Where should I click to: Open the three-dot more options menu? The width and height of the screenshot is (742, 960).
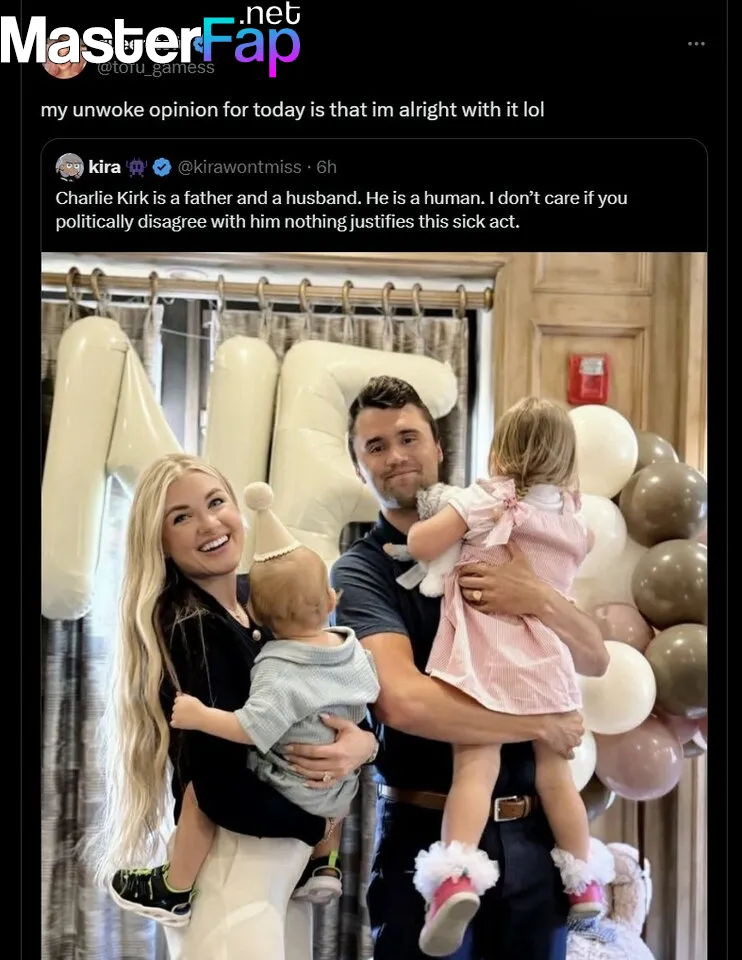696,44
